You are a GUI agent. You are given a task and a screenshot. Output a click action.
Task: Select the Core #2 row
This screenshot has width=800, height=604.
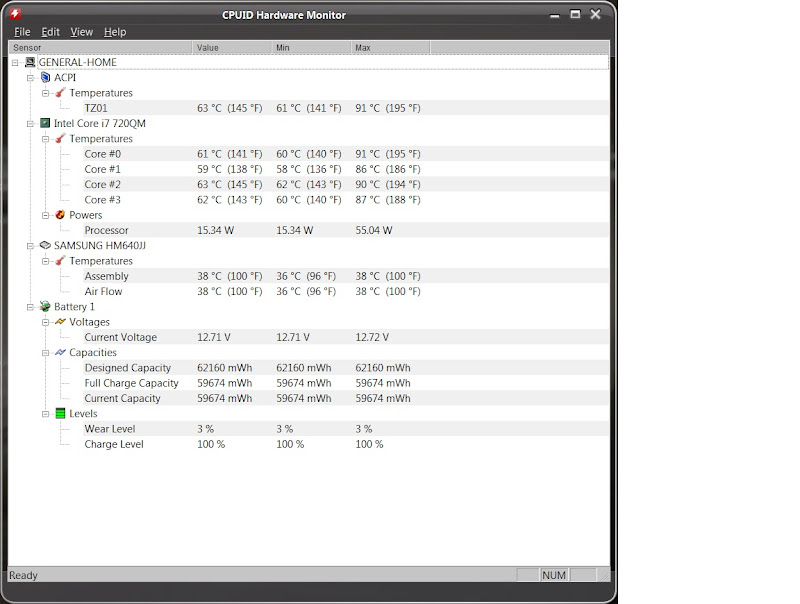tap(346, 185)
